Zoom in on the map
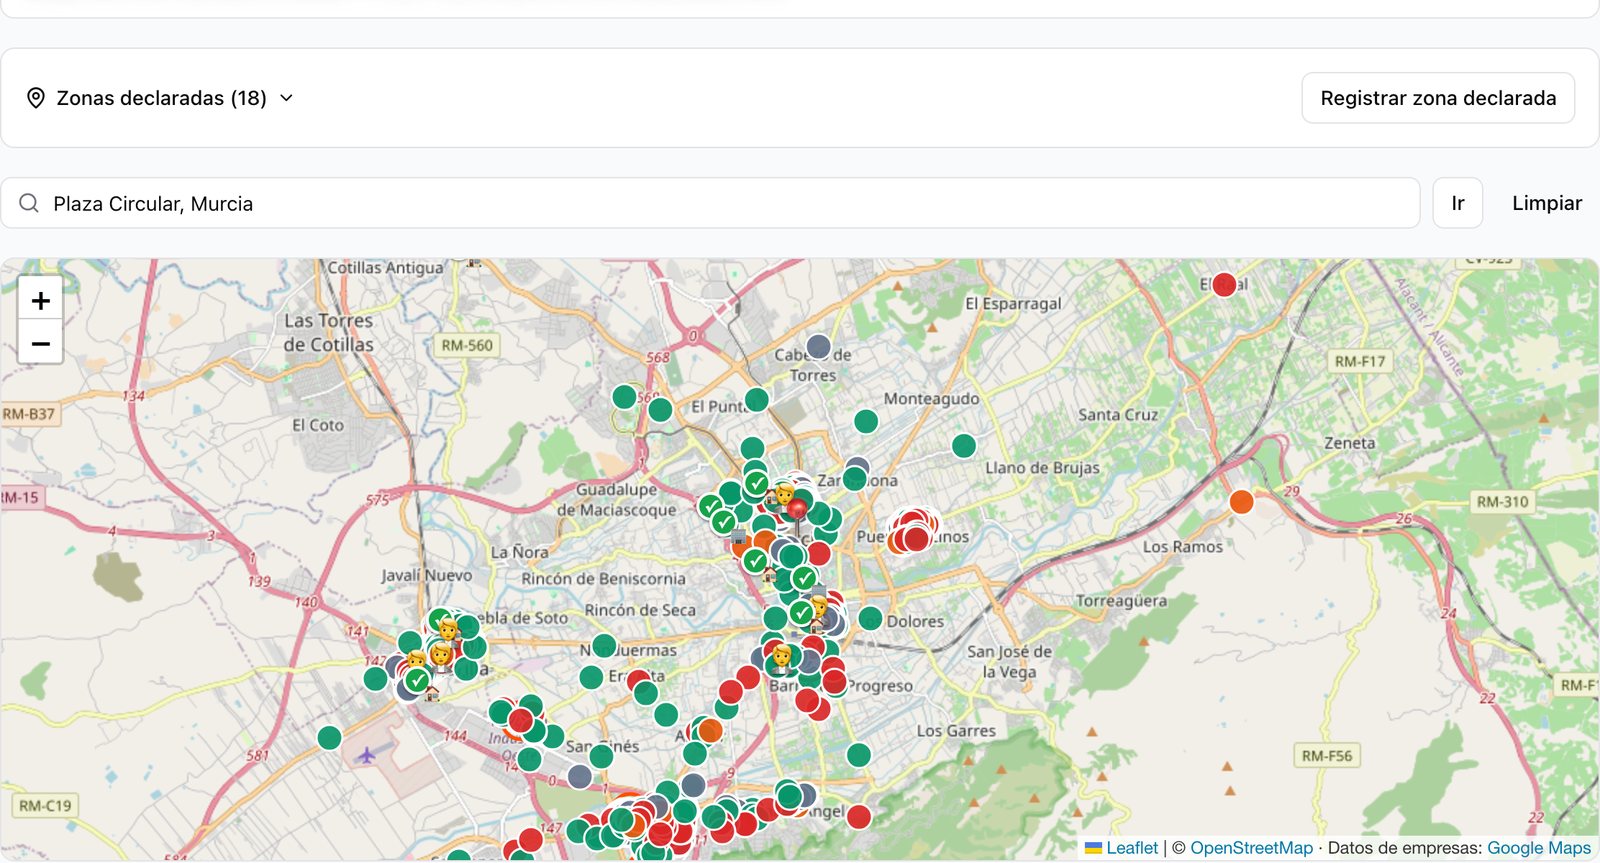Image resolution: width=1600 pixels, height=863 pixels. 41,300
